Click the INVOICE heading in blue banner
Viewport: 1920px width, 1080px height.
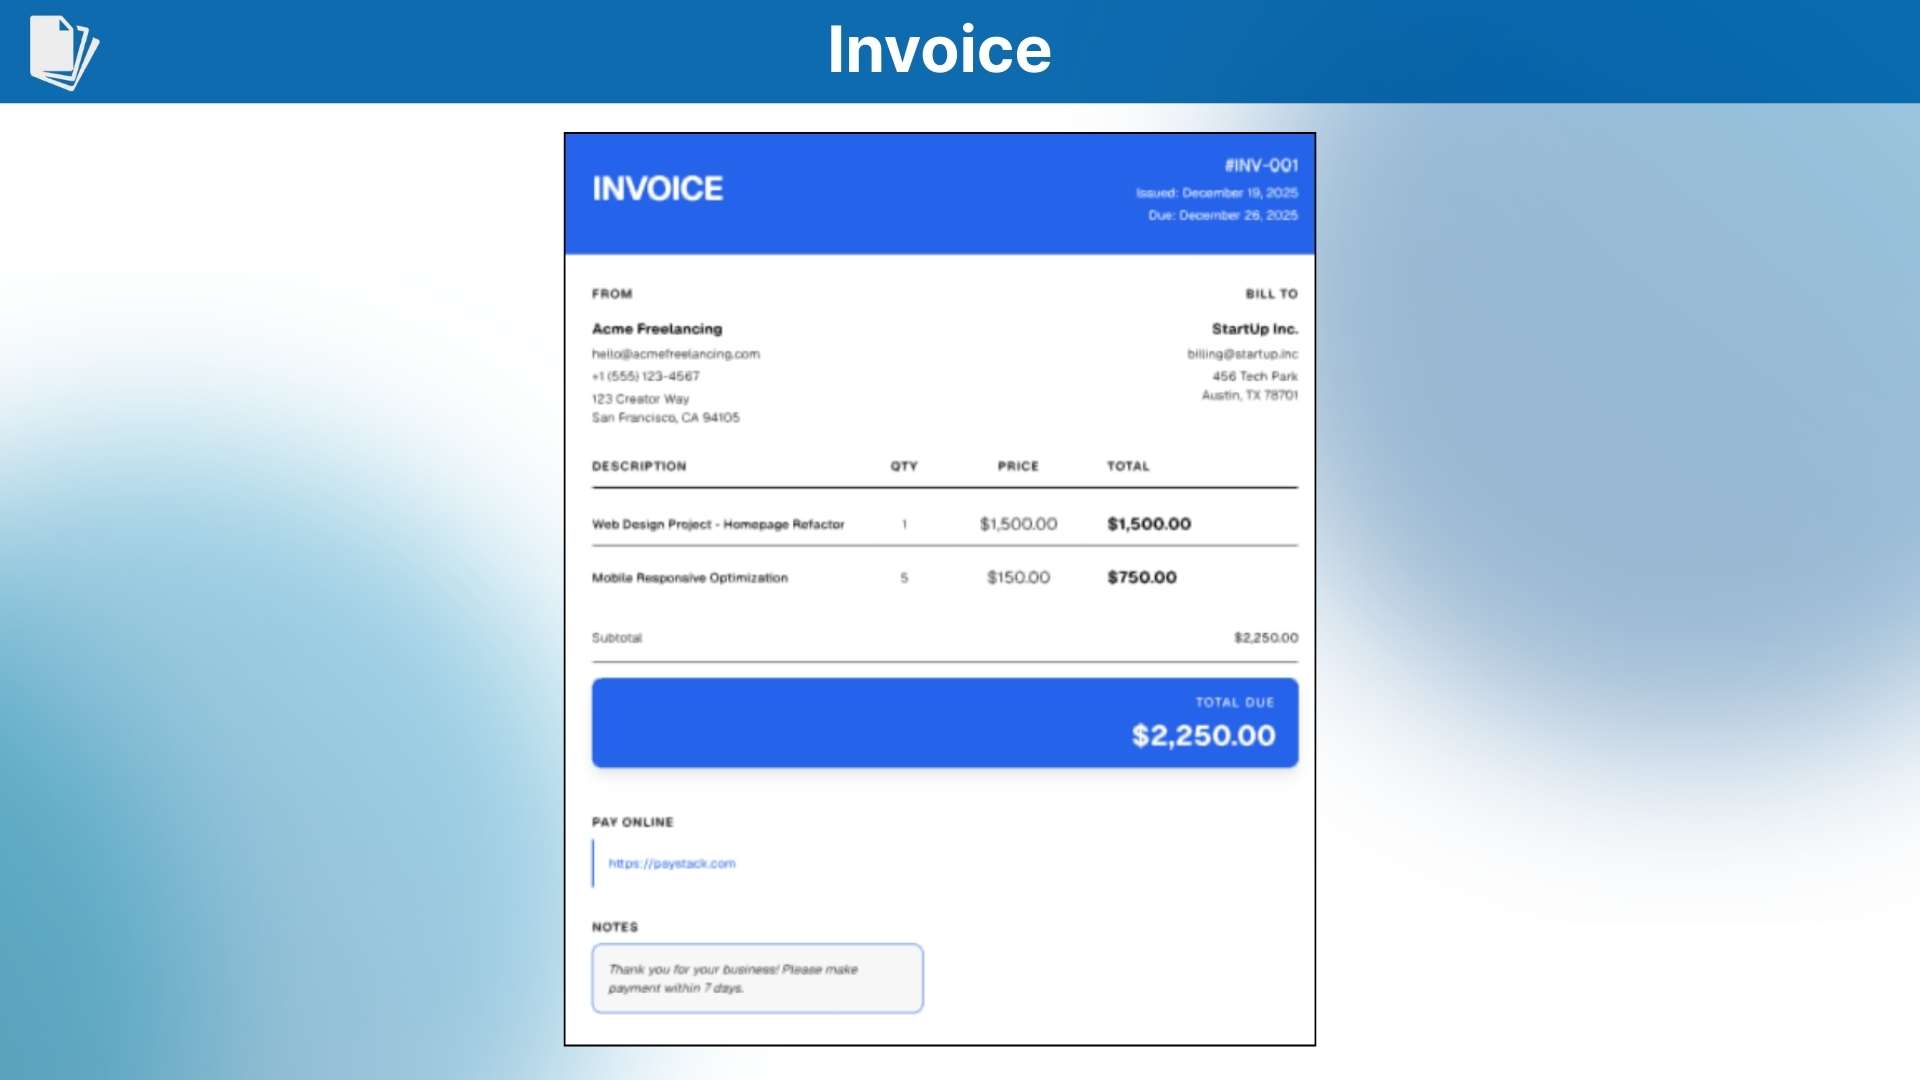[x=657, y=189]
